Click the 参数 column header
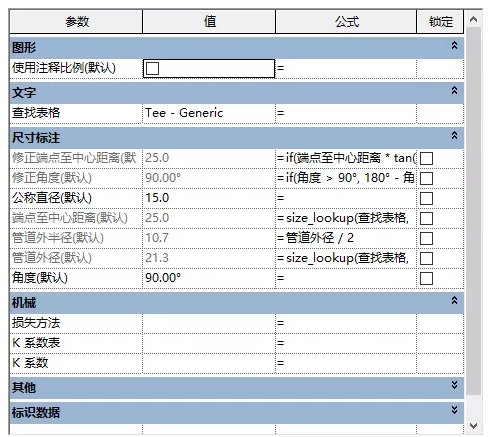Screen dimensions: 495x437 click(76, 22)
